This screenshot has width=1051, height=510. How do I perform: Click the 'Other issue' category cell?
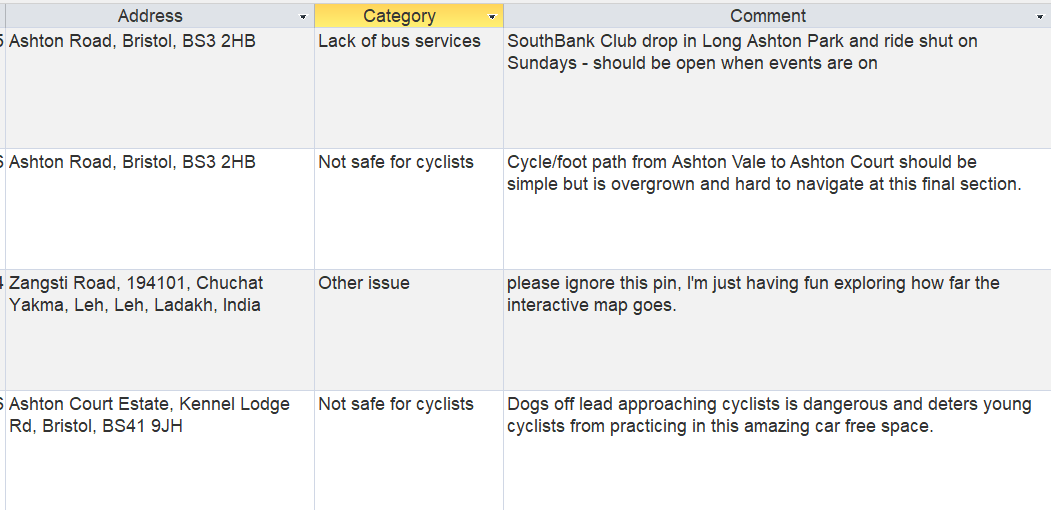(x=364, y=284)
